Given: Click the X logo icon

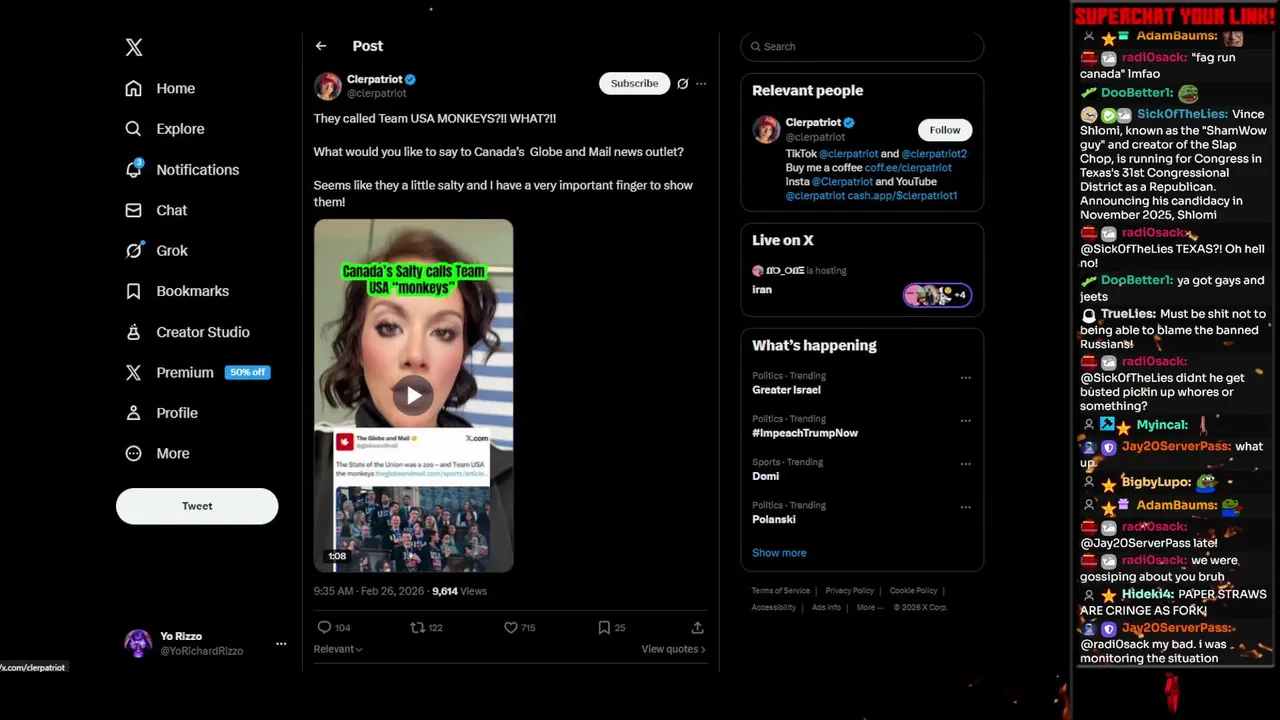Looking at the screenshot, I should [x=134, y=47].
